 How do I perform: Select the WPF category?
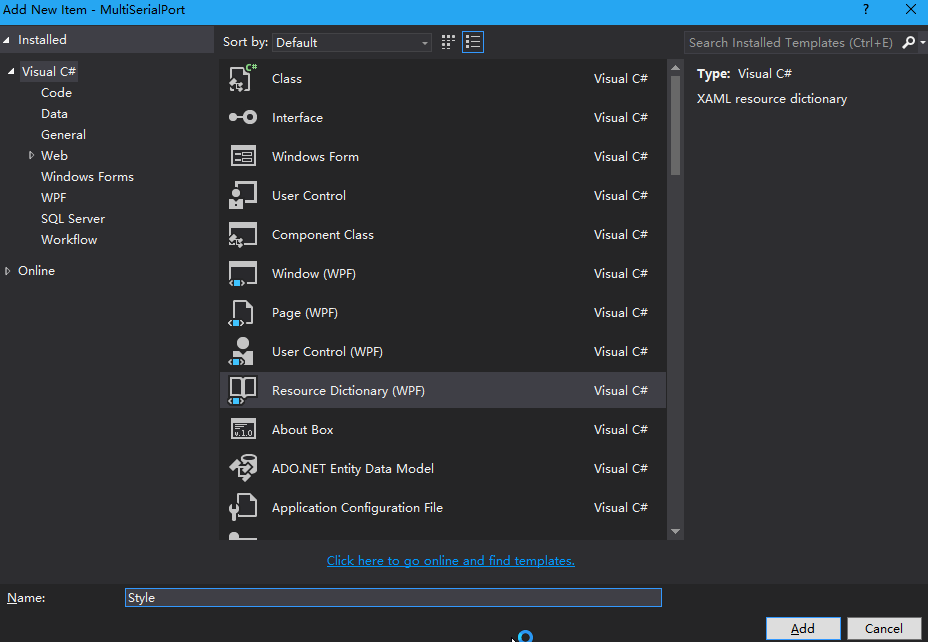pos(53,198)
